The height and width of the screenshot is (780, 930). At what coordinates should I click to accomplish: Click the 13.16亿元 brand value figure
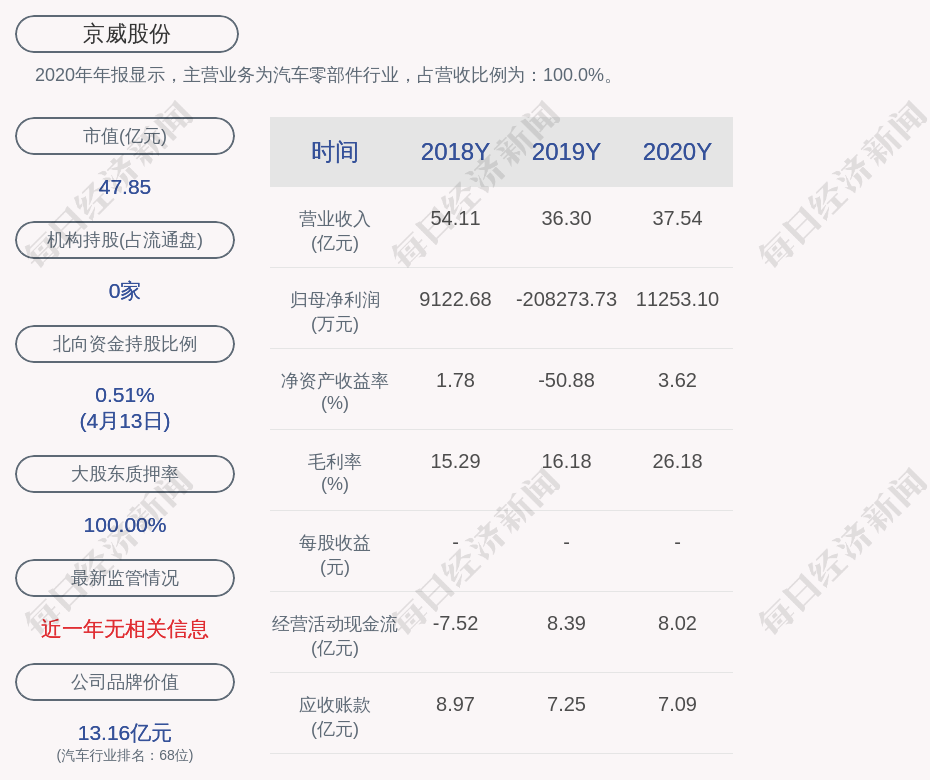pyautogui.click(x=125, y=734)
